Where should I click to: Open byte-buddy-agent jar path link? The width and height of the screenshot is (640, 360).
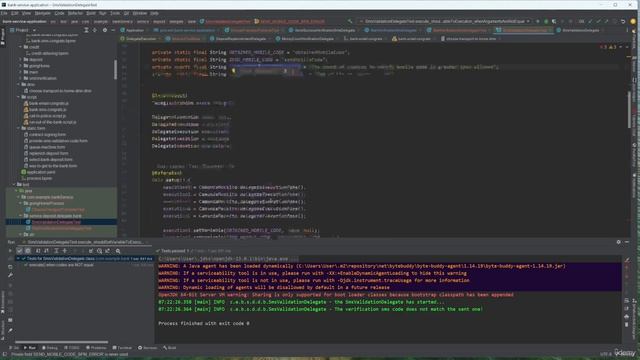(x=431, y=266)
